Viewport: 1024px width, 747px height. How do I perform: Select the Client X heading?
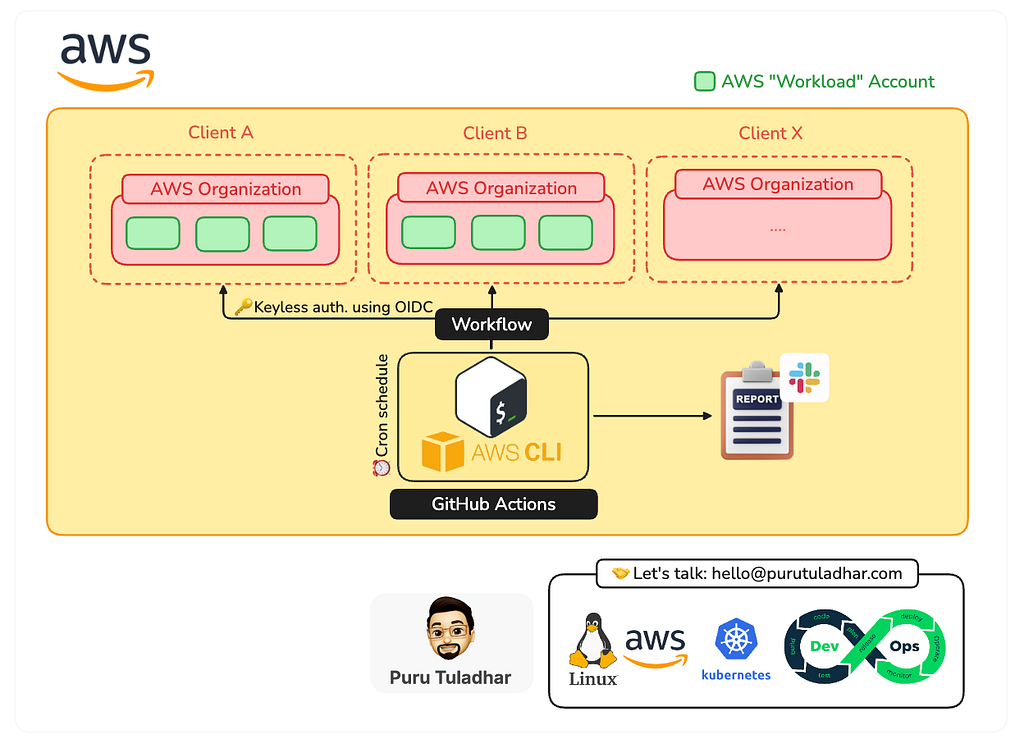(771, 133)
